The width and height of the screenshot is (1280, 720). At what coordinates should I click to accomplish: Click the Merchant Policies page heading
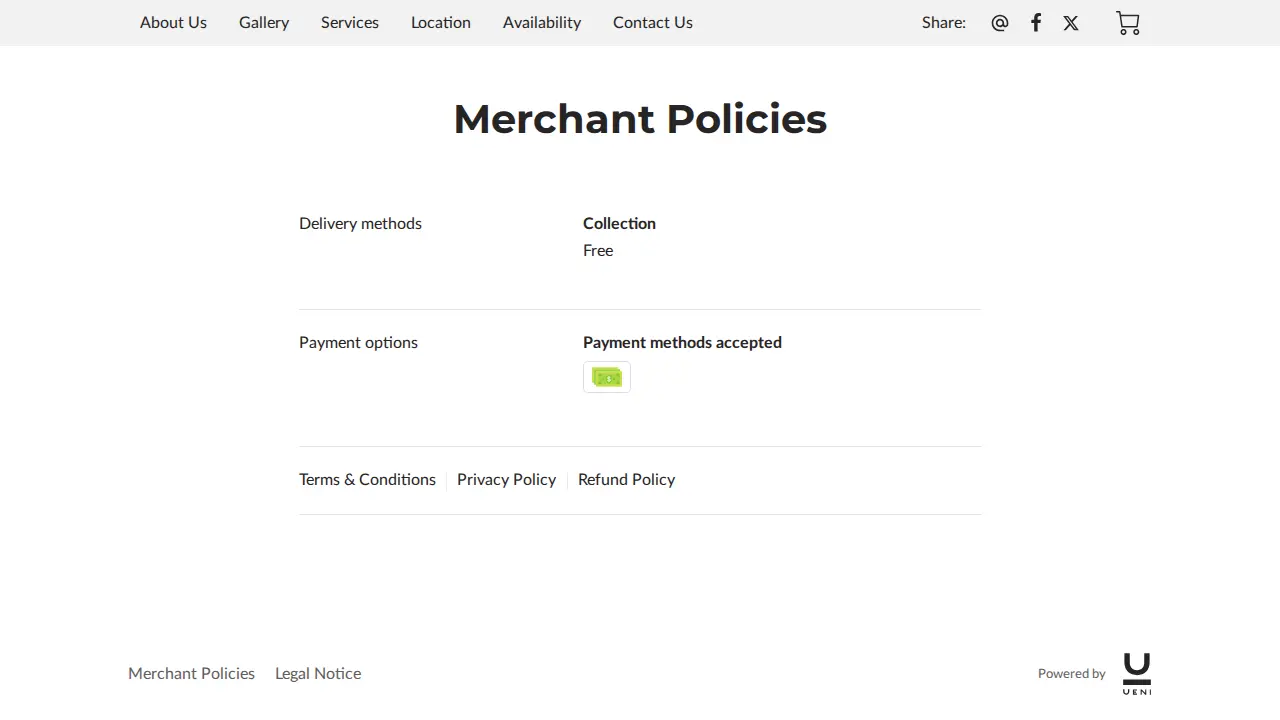pyautogui.click(x=640, y=119)
